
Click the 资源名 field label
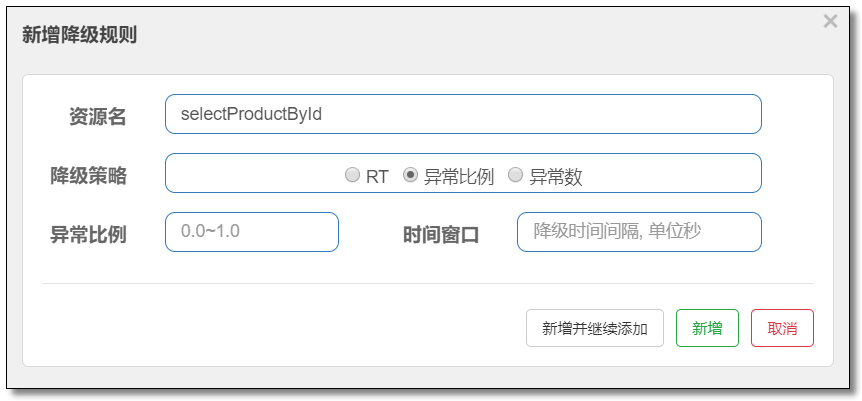(97, 117)
